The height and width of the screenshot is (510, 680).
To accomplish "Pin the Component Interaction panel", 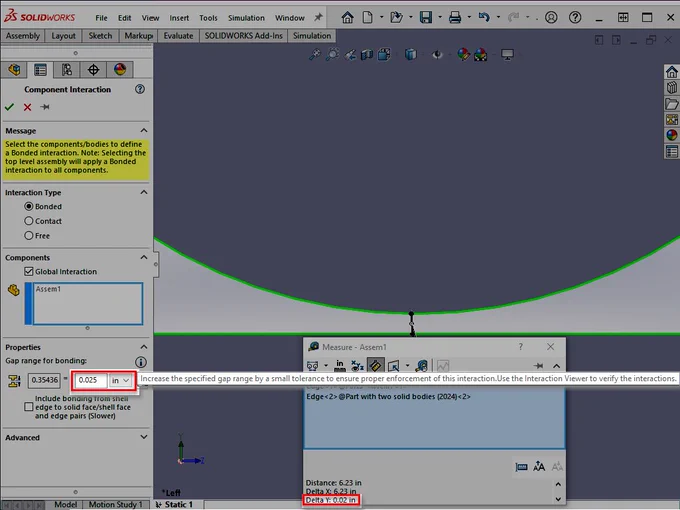I will click(x=45, y=107).
